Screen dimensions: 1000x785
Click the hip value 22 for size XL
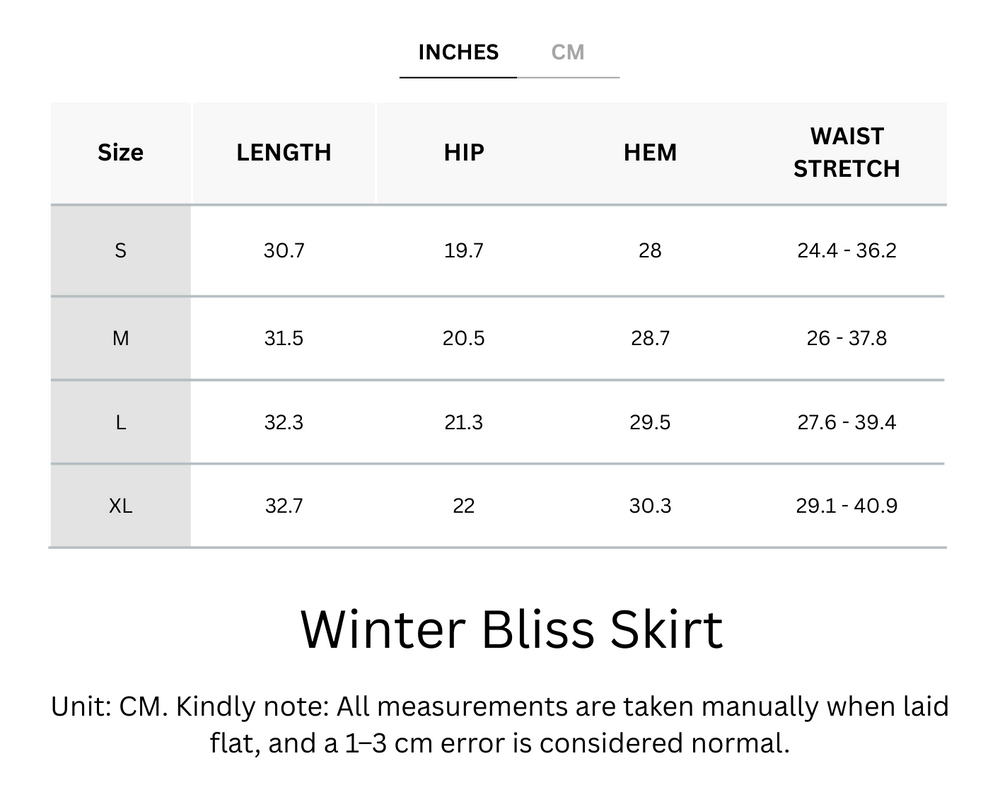tap(464, 505)
